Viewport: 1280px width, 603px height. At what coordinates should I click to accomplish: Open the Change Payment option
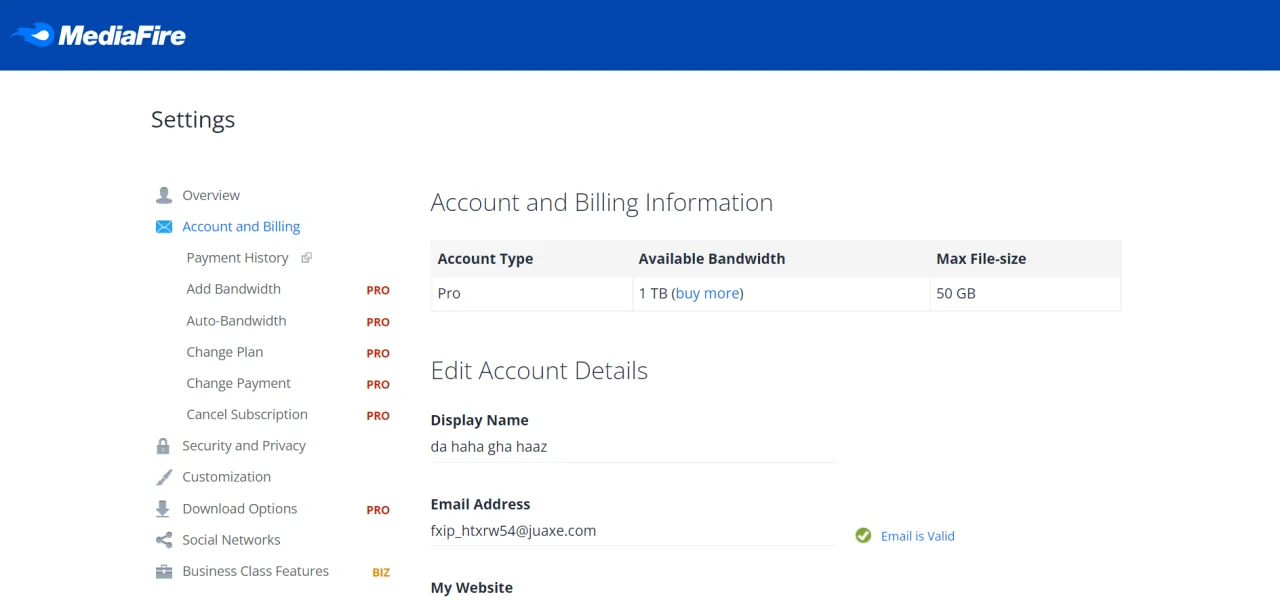[x=238, y=383]
